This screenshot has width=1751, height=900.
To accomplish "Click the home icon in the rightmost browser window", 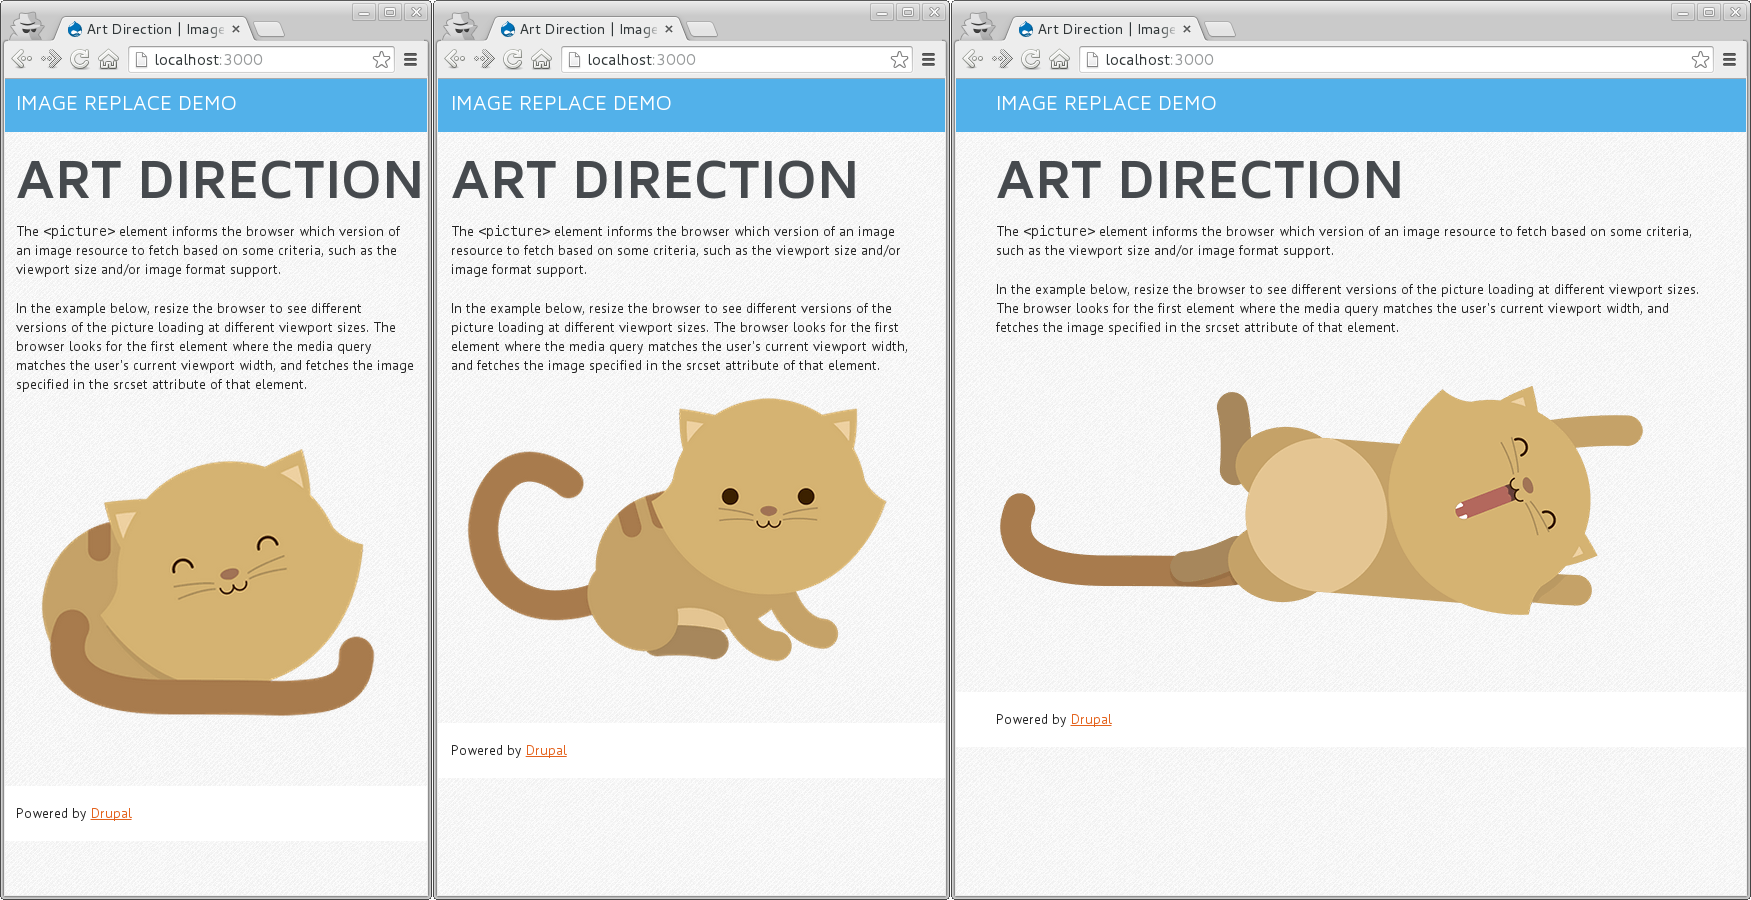I will [1060, 60].
